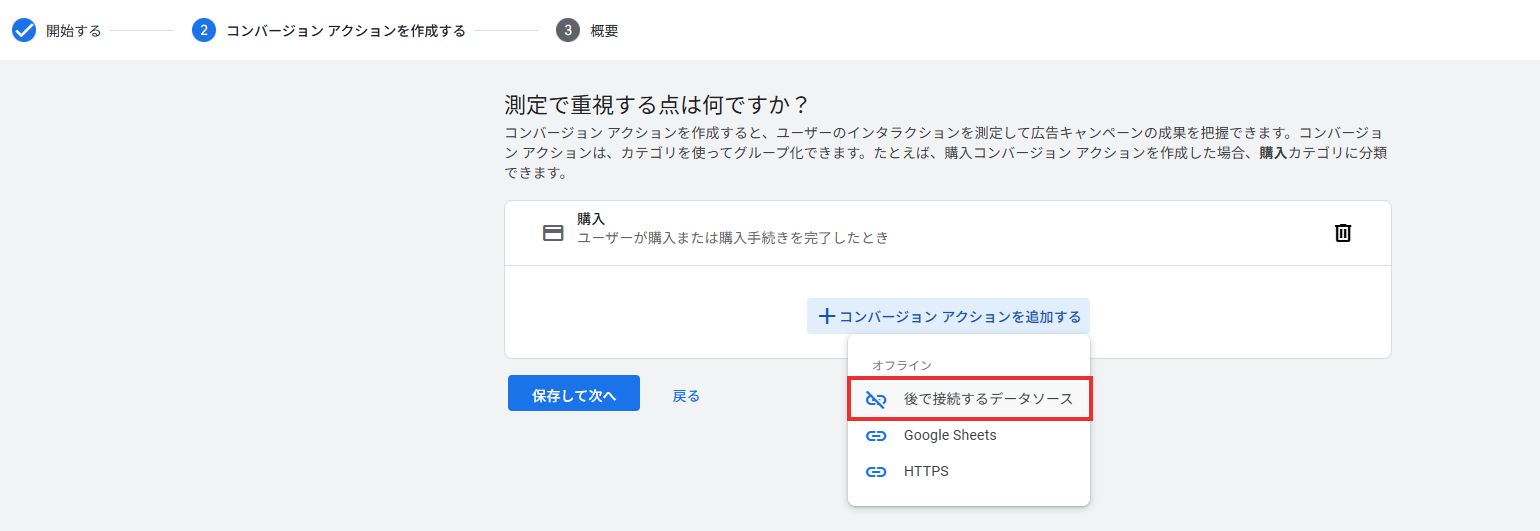Click the blue checkmark icon for step one
The width and height of the screenshot is (1540, 531).
pyautogui.click(x=24, y=30)
